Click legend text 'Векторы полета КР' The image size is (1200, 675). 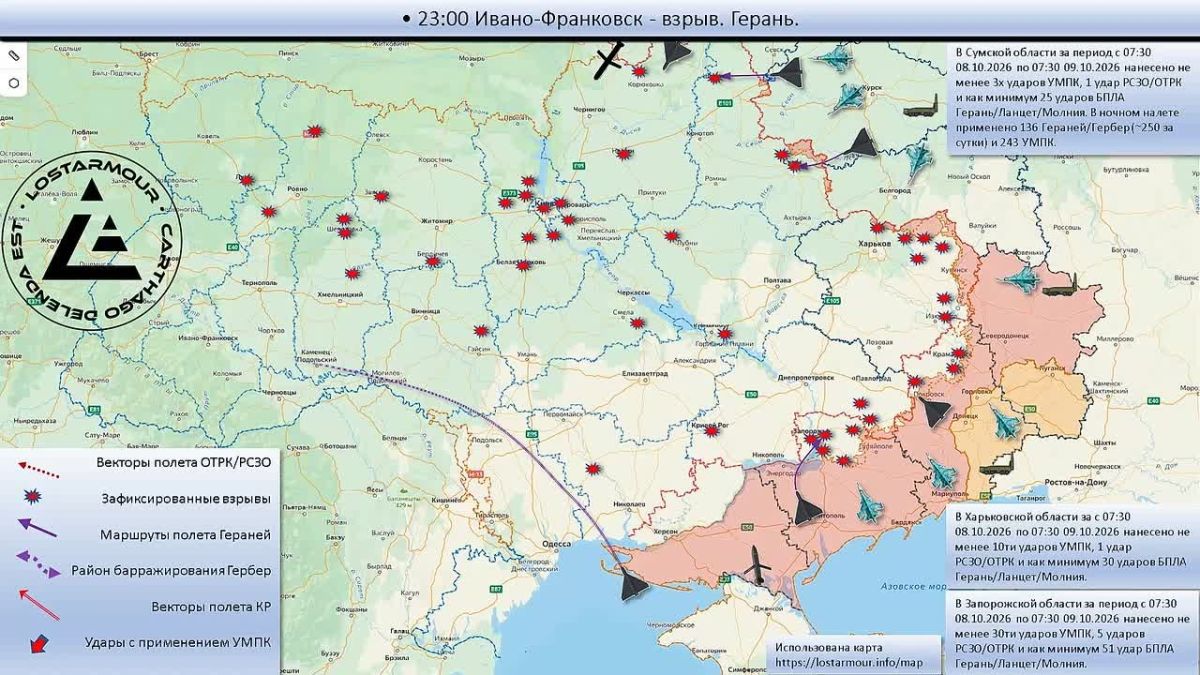click(x=210, y=606)
